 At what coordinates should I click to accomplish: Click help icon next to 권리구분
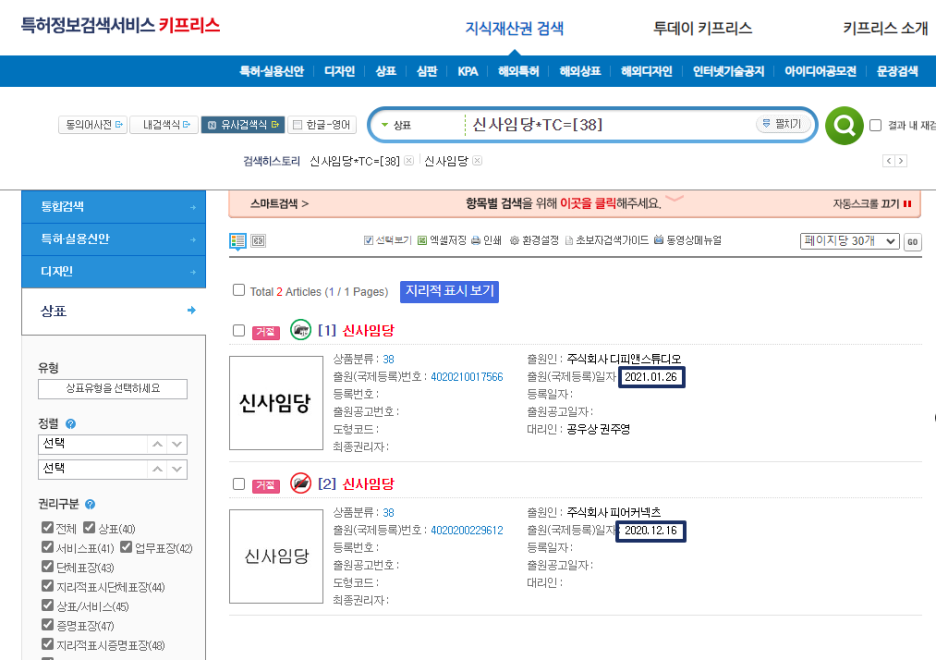(90, 504)
